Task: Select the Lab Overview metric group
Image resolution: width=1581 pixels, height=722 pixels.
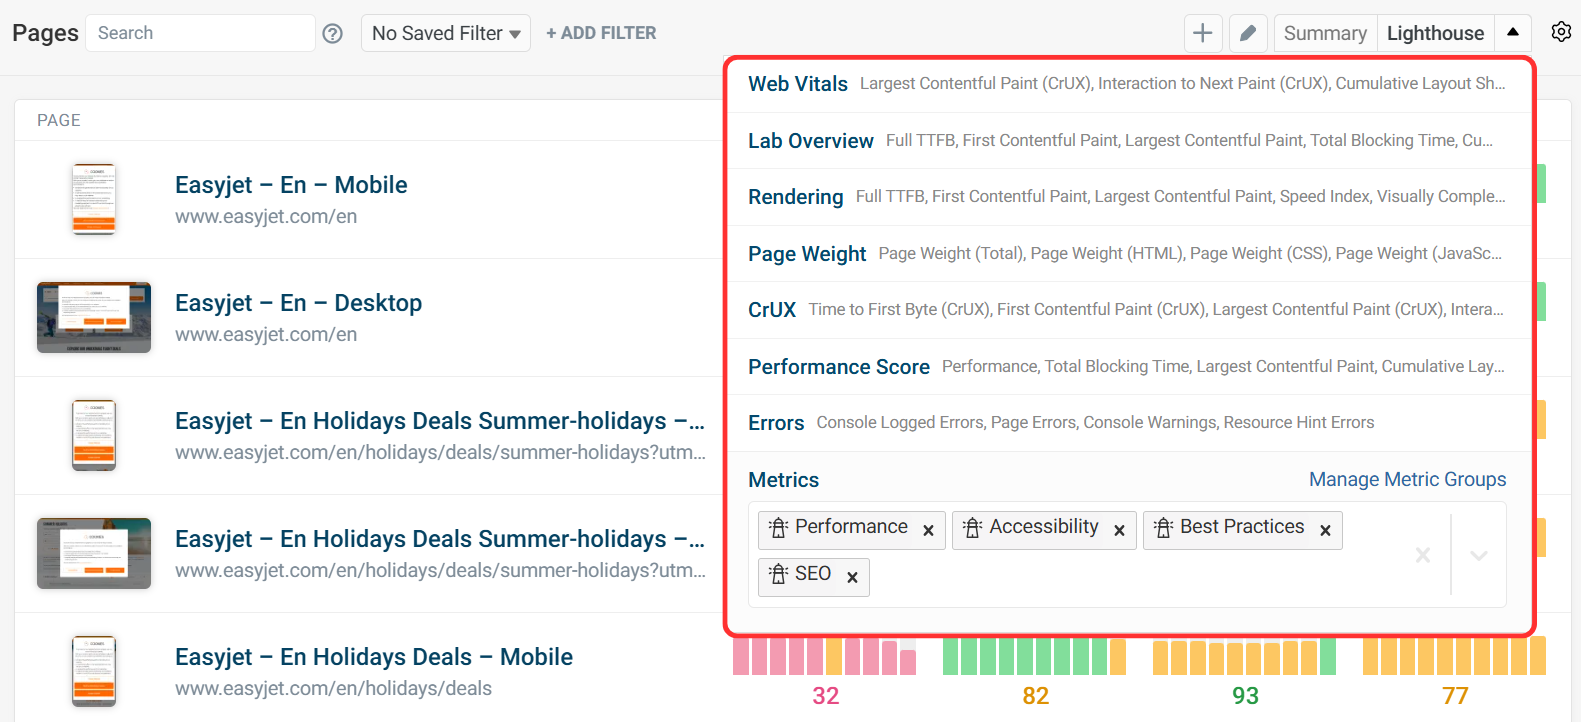Action: coord(1129,141)
